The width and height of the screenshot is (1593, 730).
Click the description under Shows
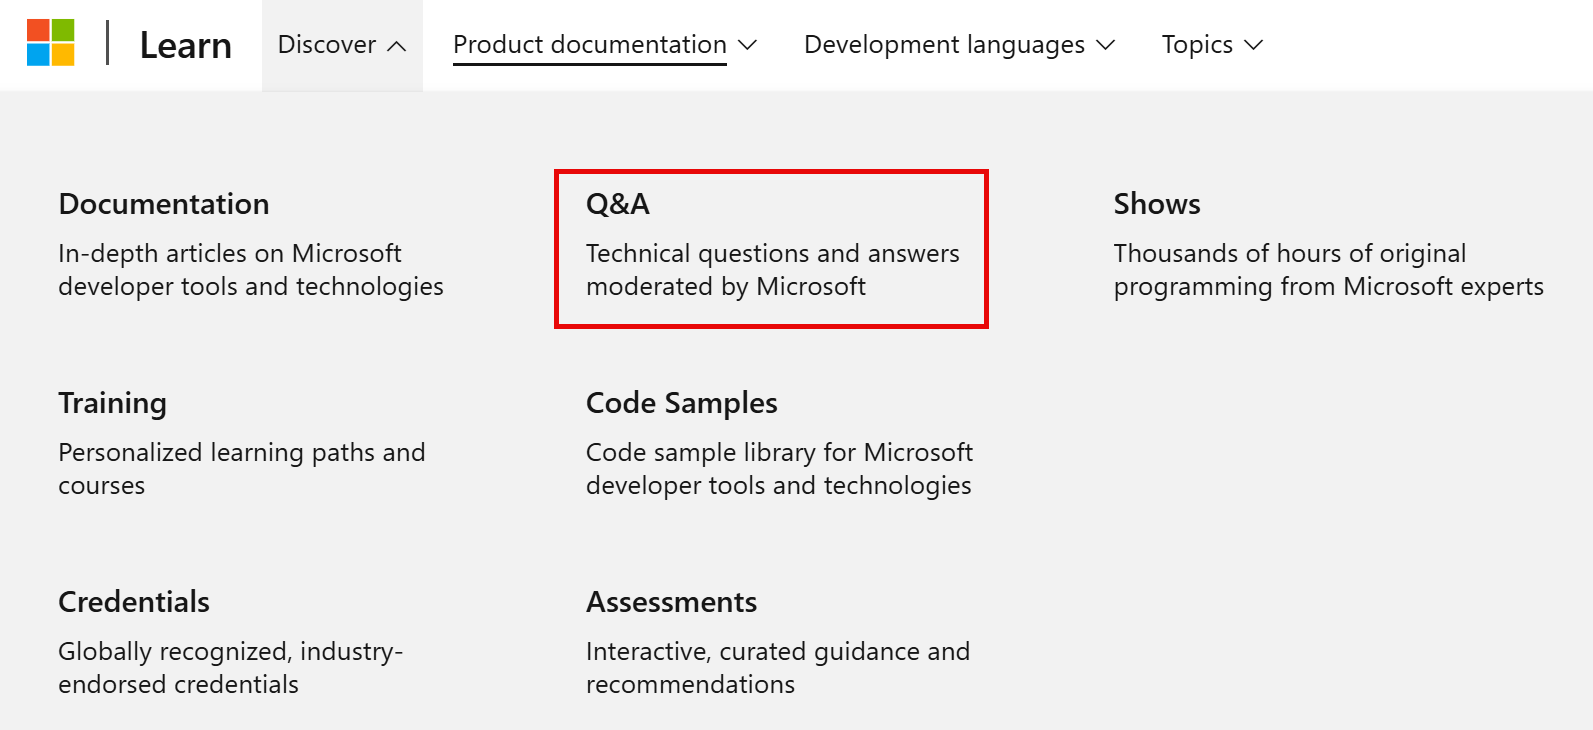(x=1327, y=270)
